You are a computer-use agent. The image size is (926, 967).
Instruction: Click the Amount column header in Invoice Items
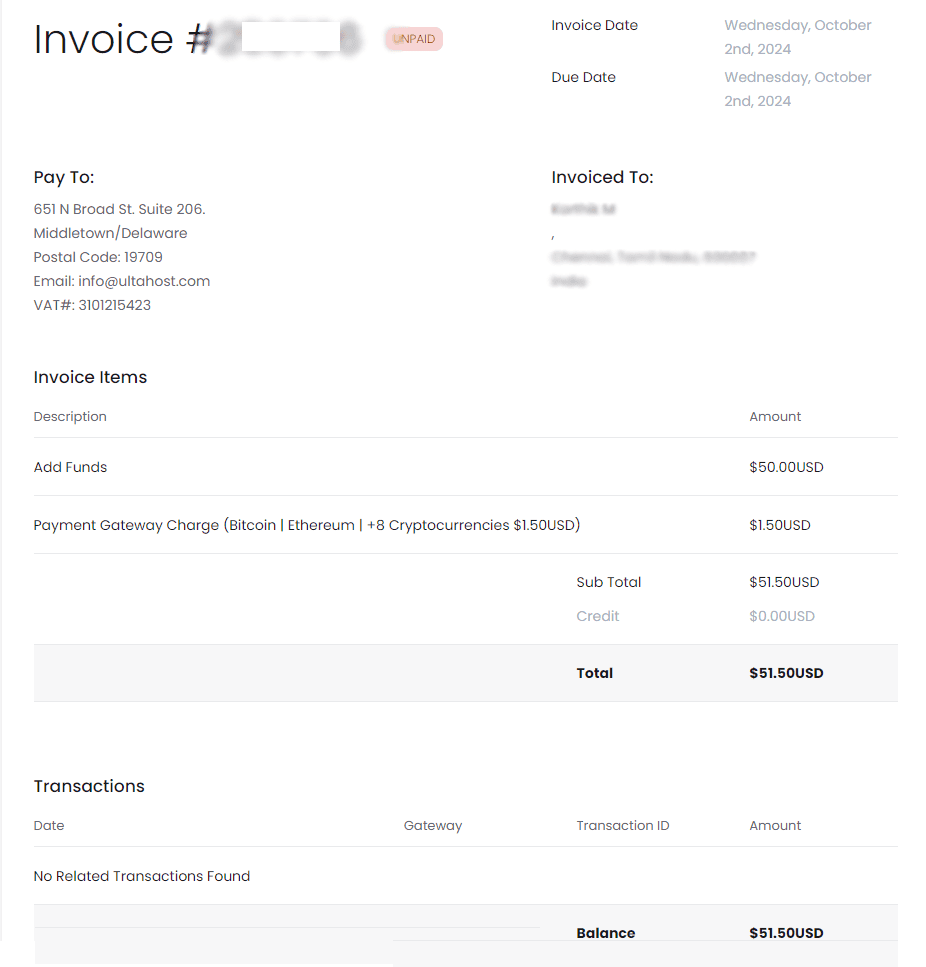click(x=775, y=416)
